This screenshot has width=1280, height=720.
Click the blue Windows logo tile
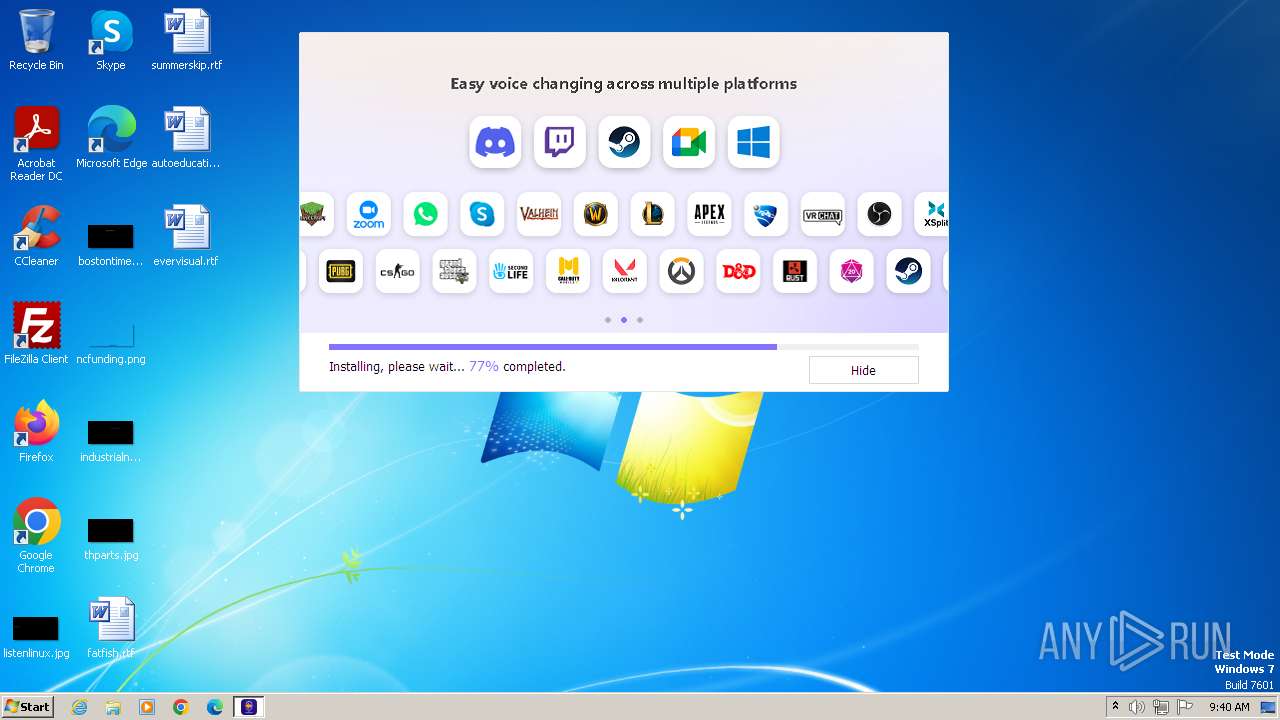[x=753, y=142]
